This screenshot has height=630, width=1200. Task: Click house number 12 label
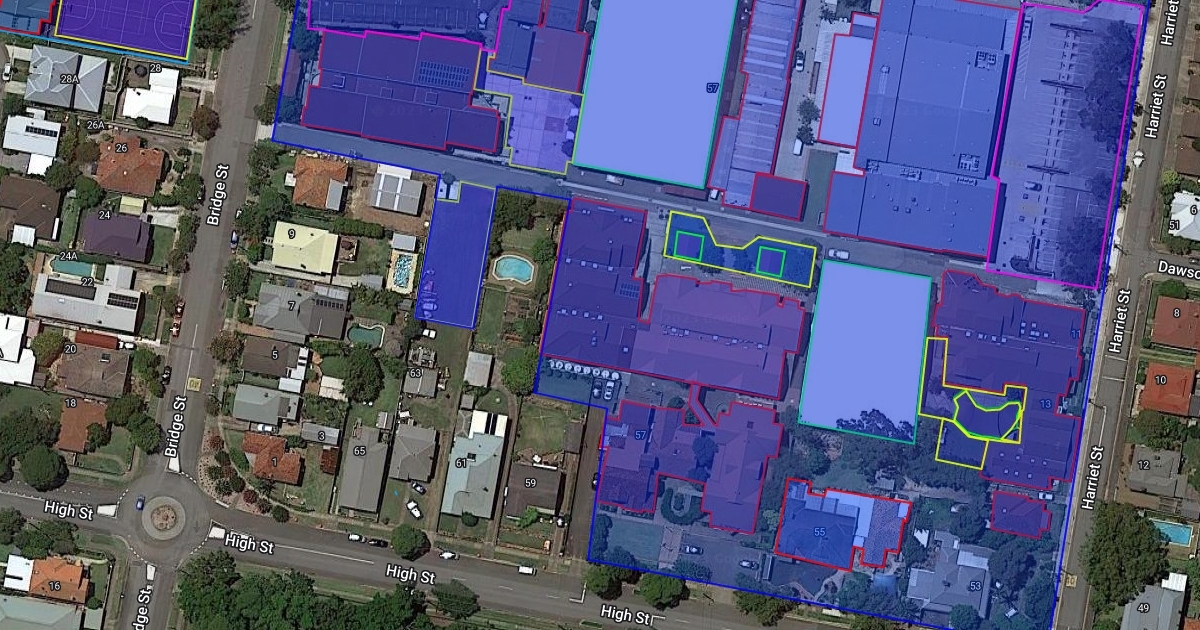tap(1143, 465)
